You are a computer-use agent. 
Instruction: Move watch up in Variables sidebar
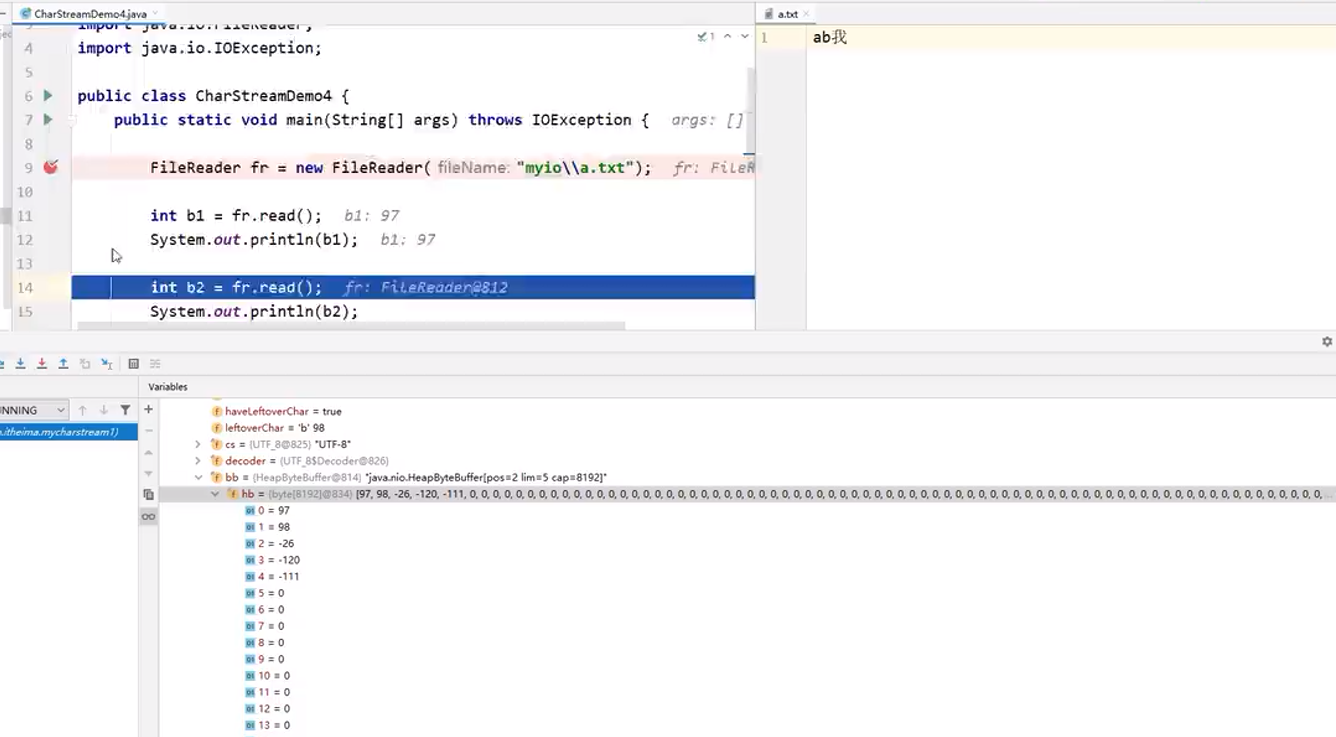tap(148, 453)
